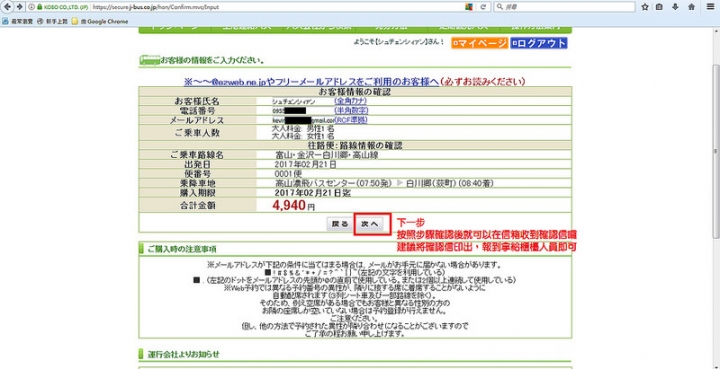Screen dimensions: 720x369
Task: Click the green padlock security icon
Action: 39,7
